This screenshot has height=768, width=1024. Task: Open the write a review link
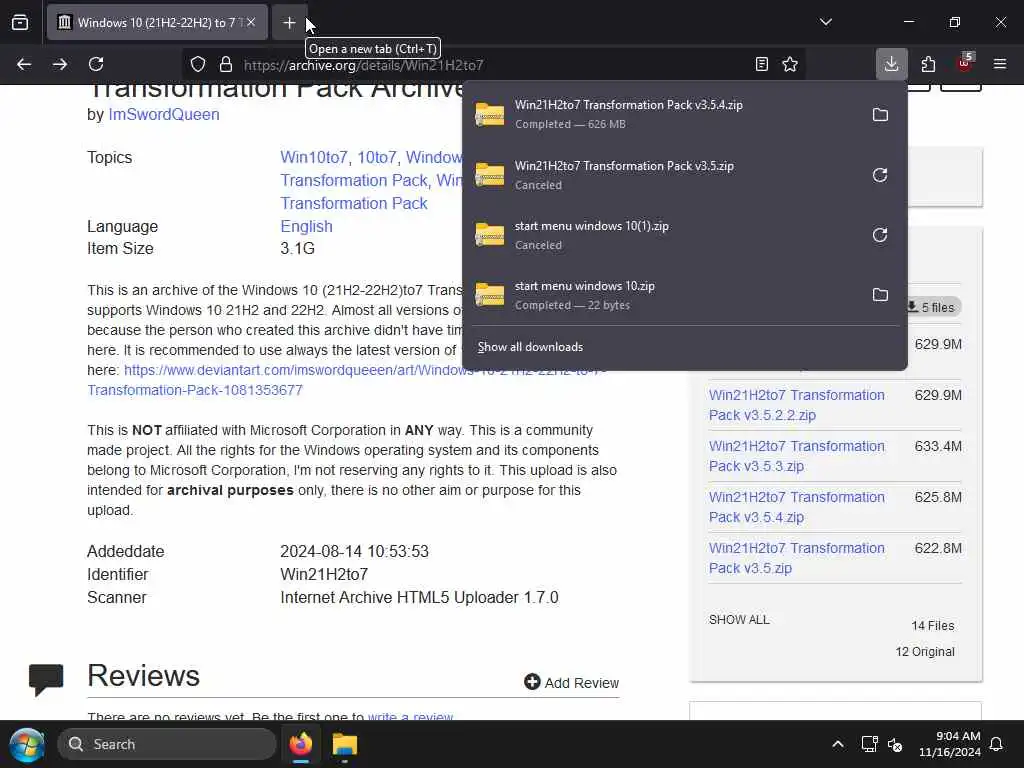coord(410,716)
